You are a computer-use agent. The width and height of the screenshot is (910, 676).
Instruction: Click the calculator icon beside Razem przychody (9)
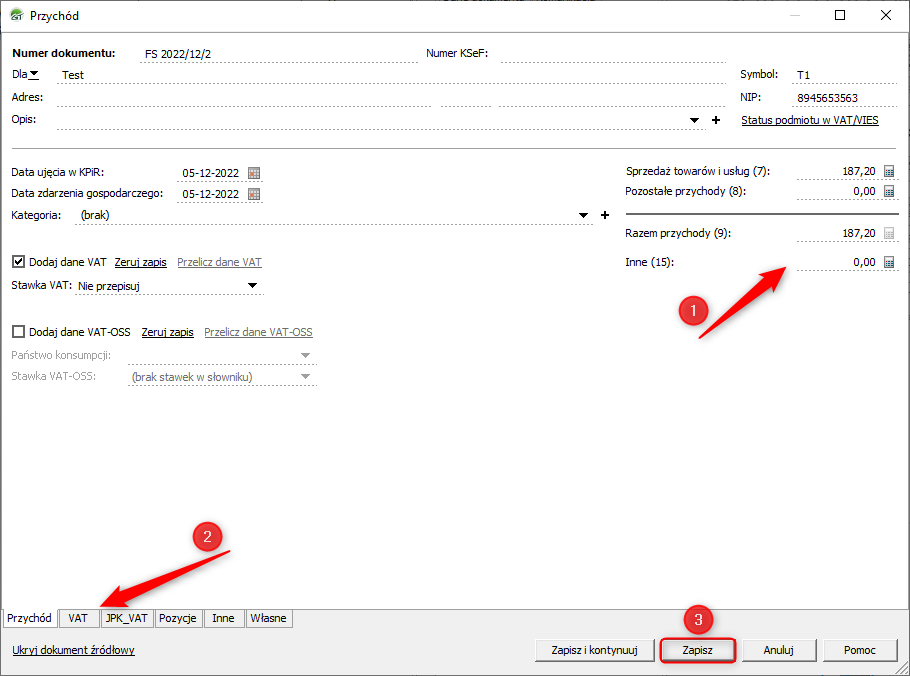coord(889,233)
